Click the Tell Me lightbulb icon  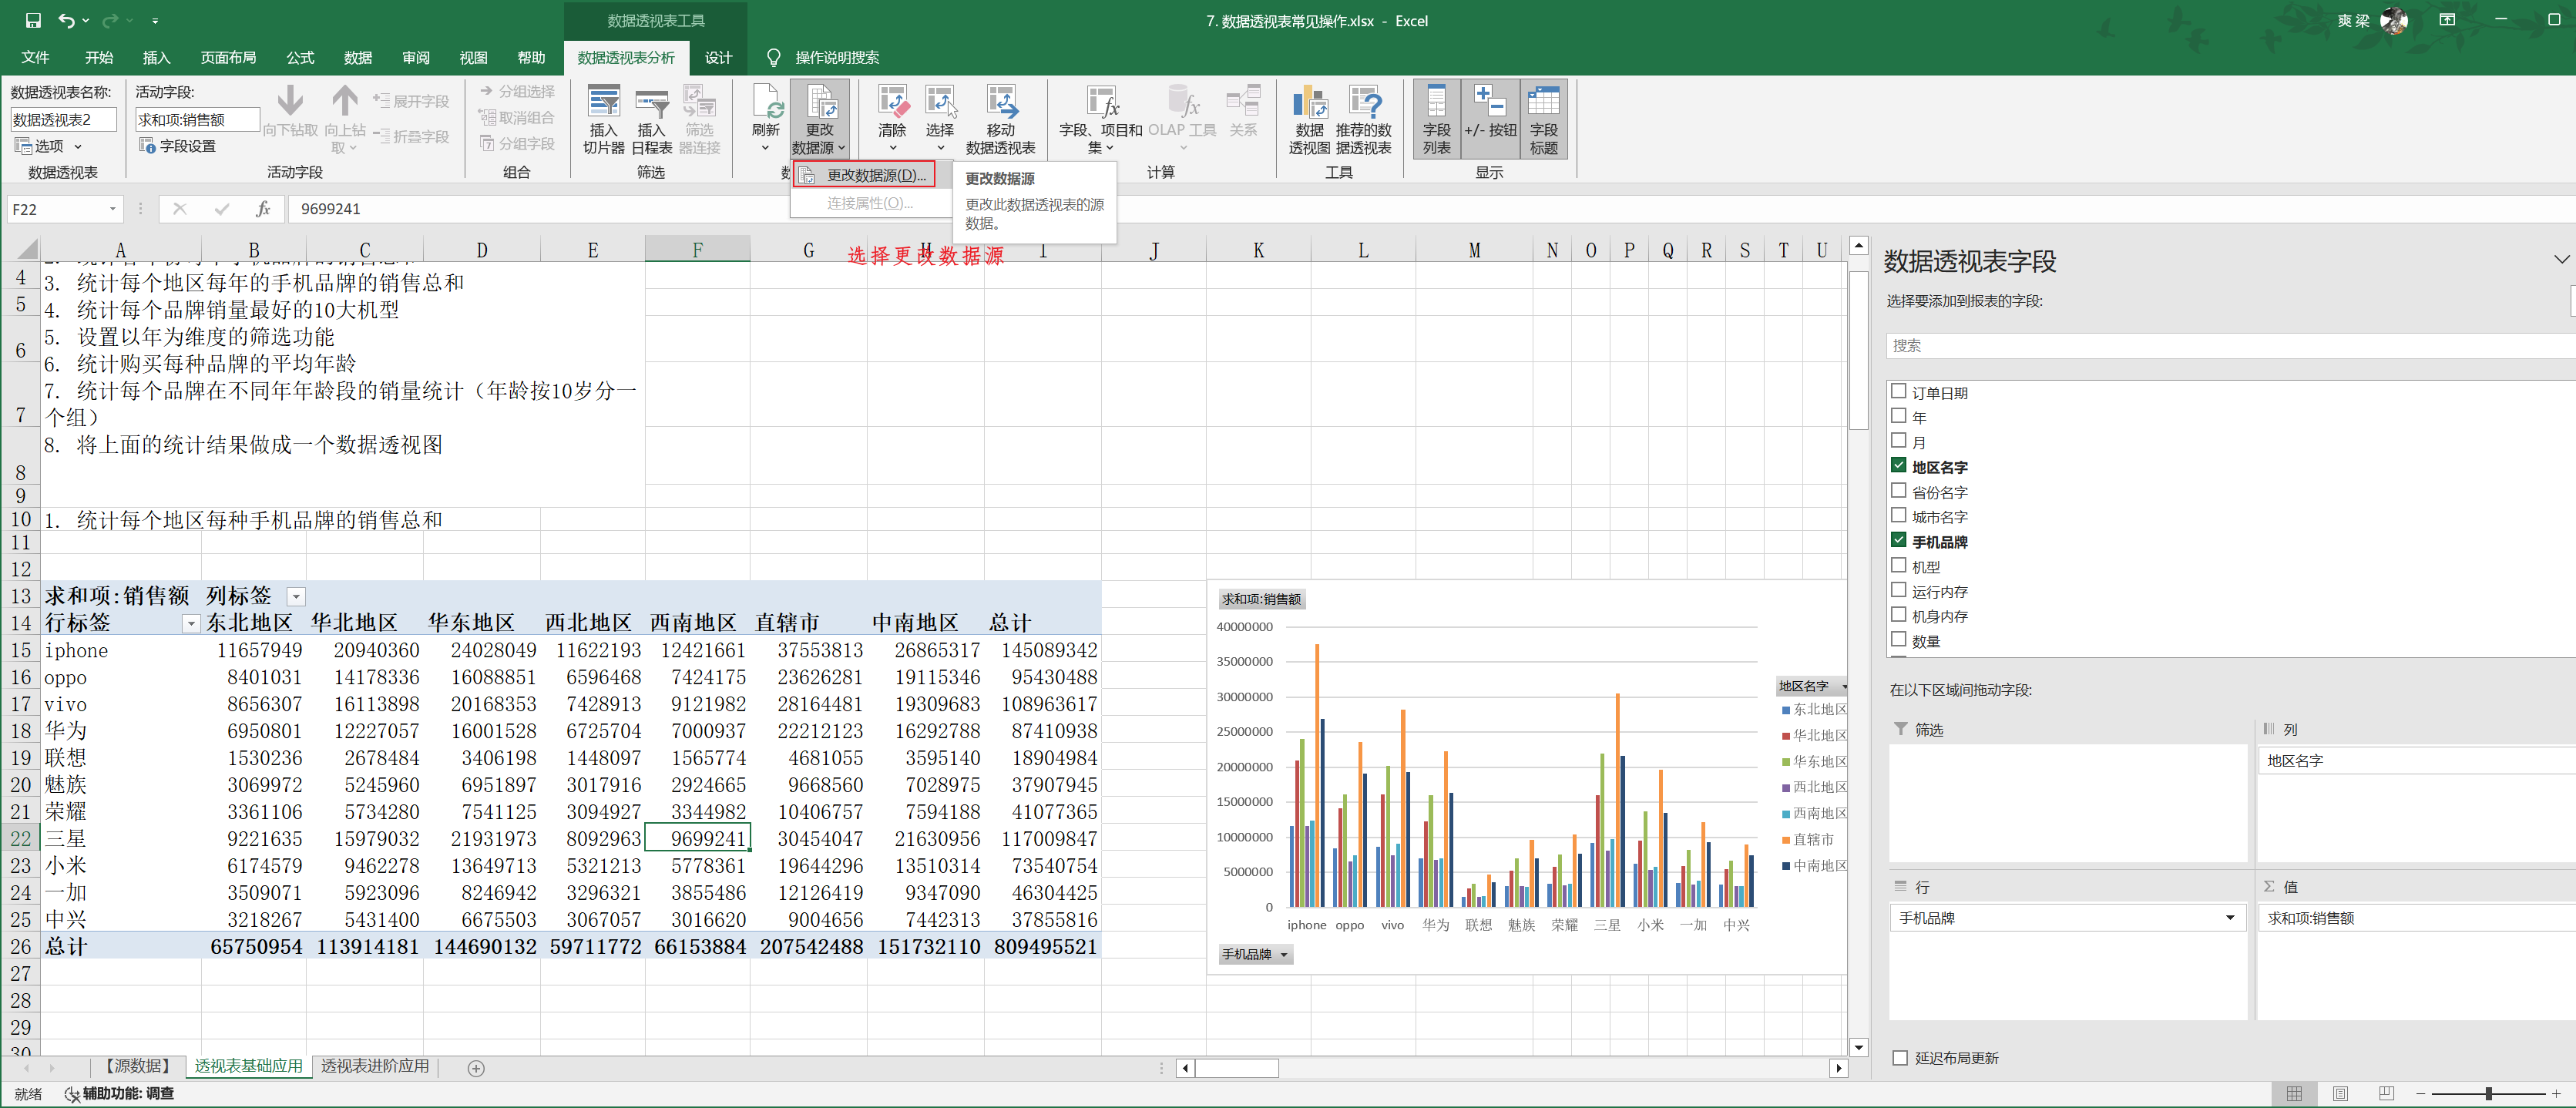[774, 58]
